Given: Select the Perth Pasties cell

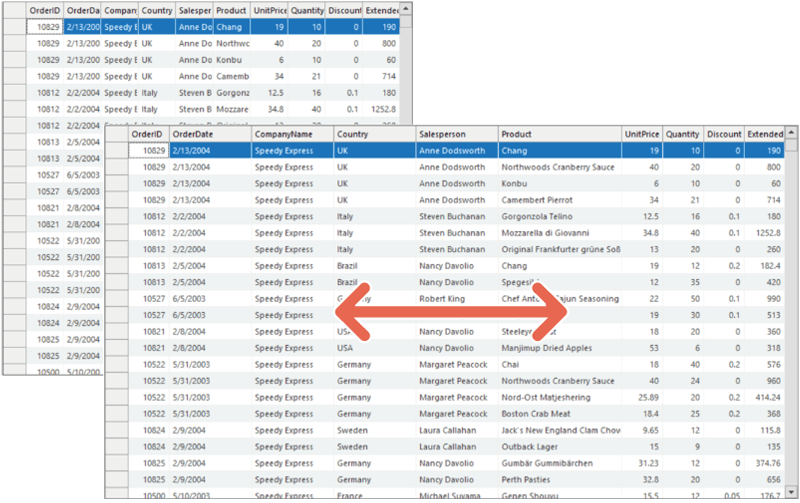Looking at the screenshot, I should pos(560,480).
